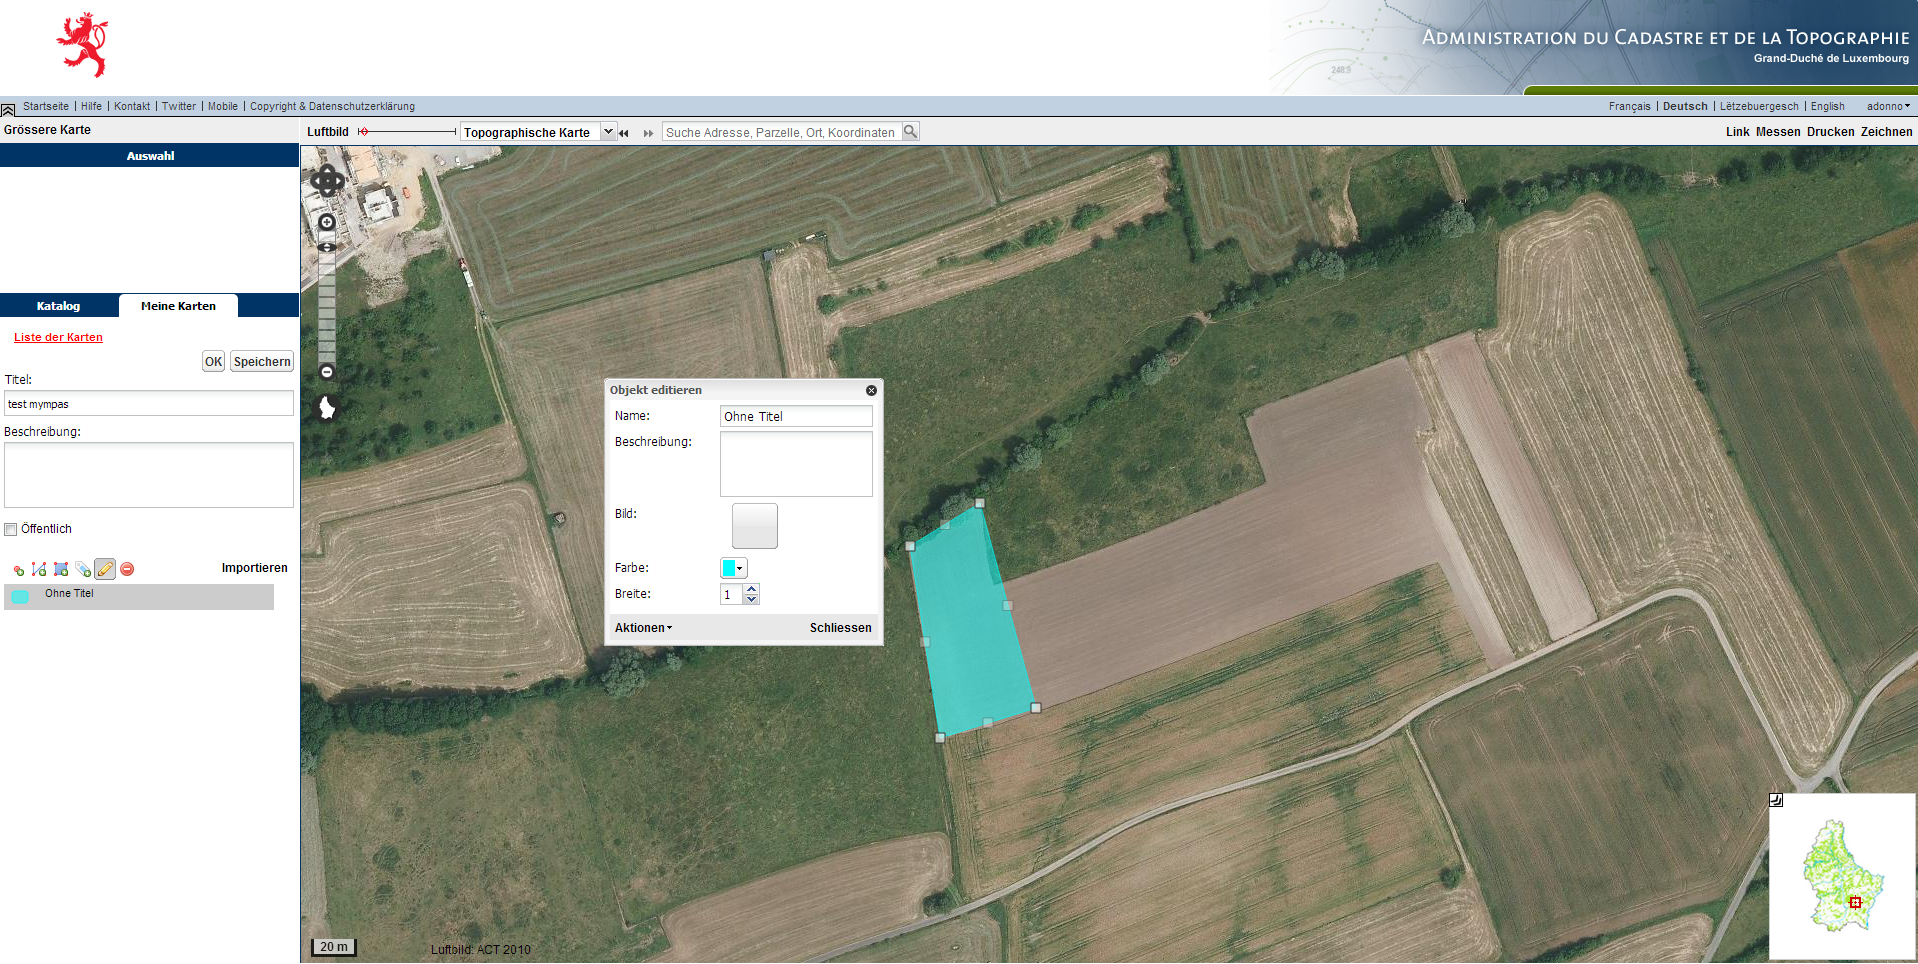Toggle the pencil edit mode button

pyautogui.click(x=105, y=569)
